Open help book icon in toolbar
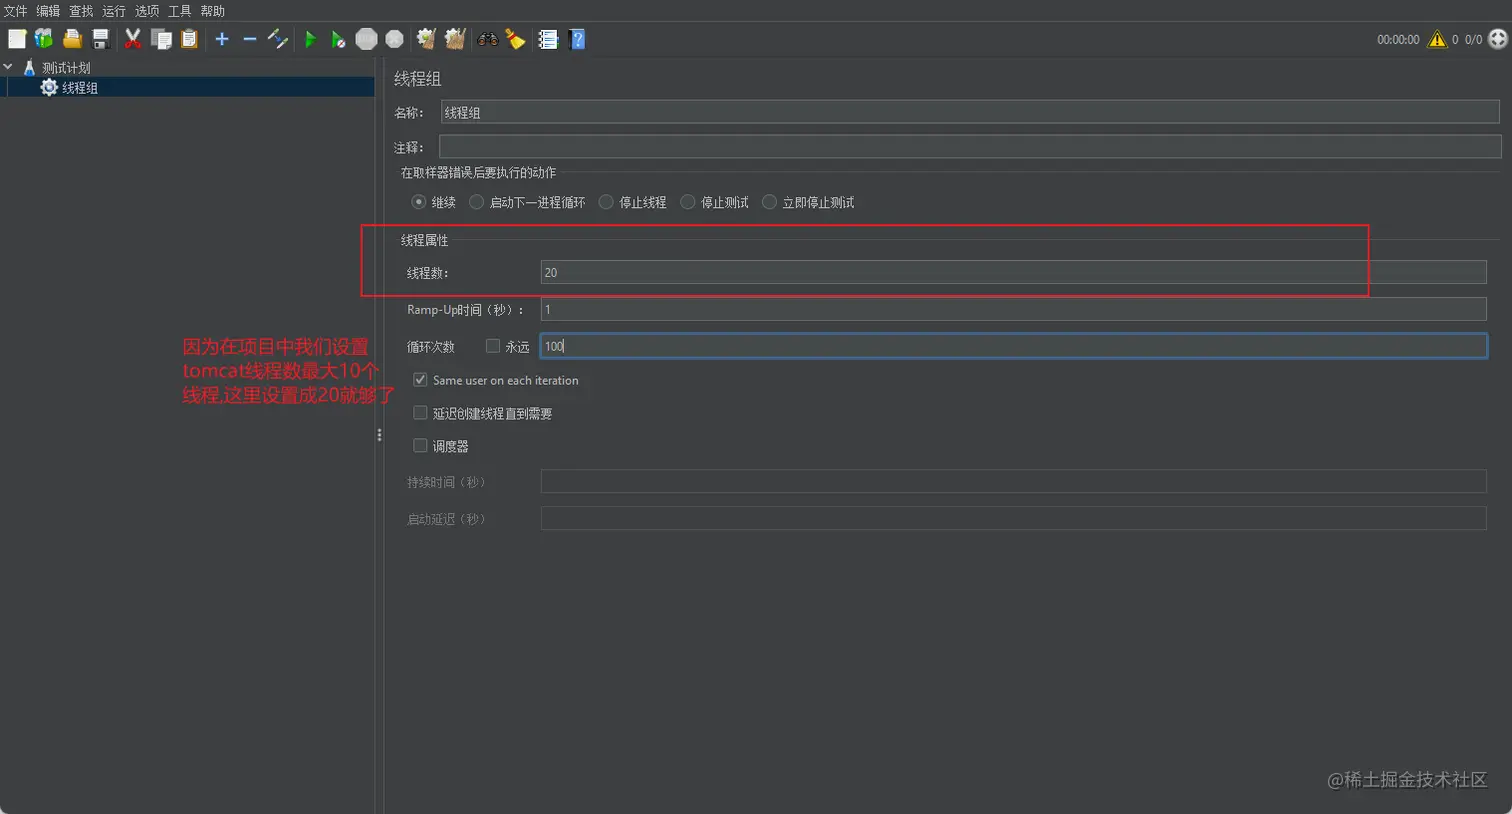This screenshot has width=1512, height=814. (577, 39)
